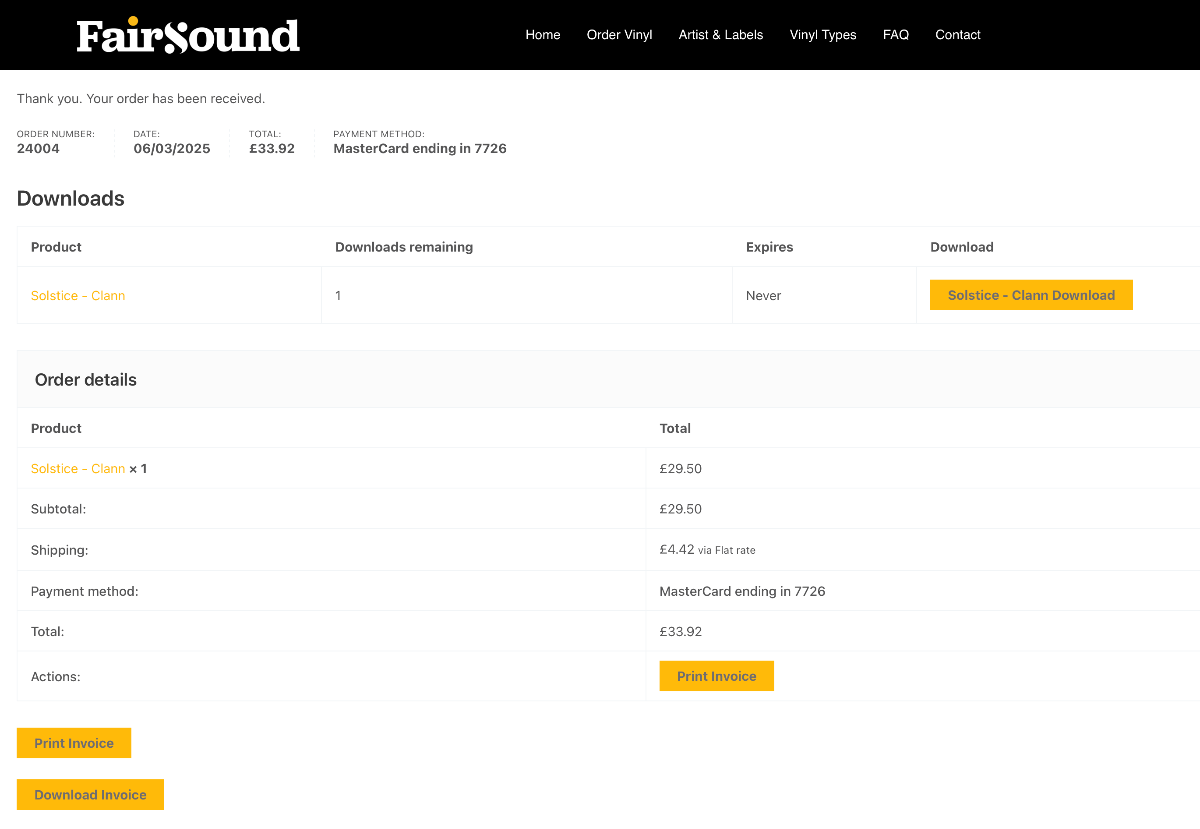
Task: Click the Download column header
Action: pyautogui.click(x=962, y=247)
